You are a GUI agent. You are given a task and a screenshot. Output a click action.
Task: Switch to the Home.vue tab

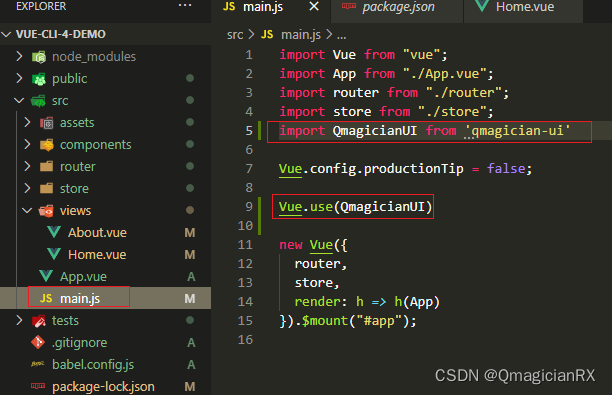click(525, 7)
